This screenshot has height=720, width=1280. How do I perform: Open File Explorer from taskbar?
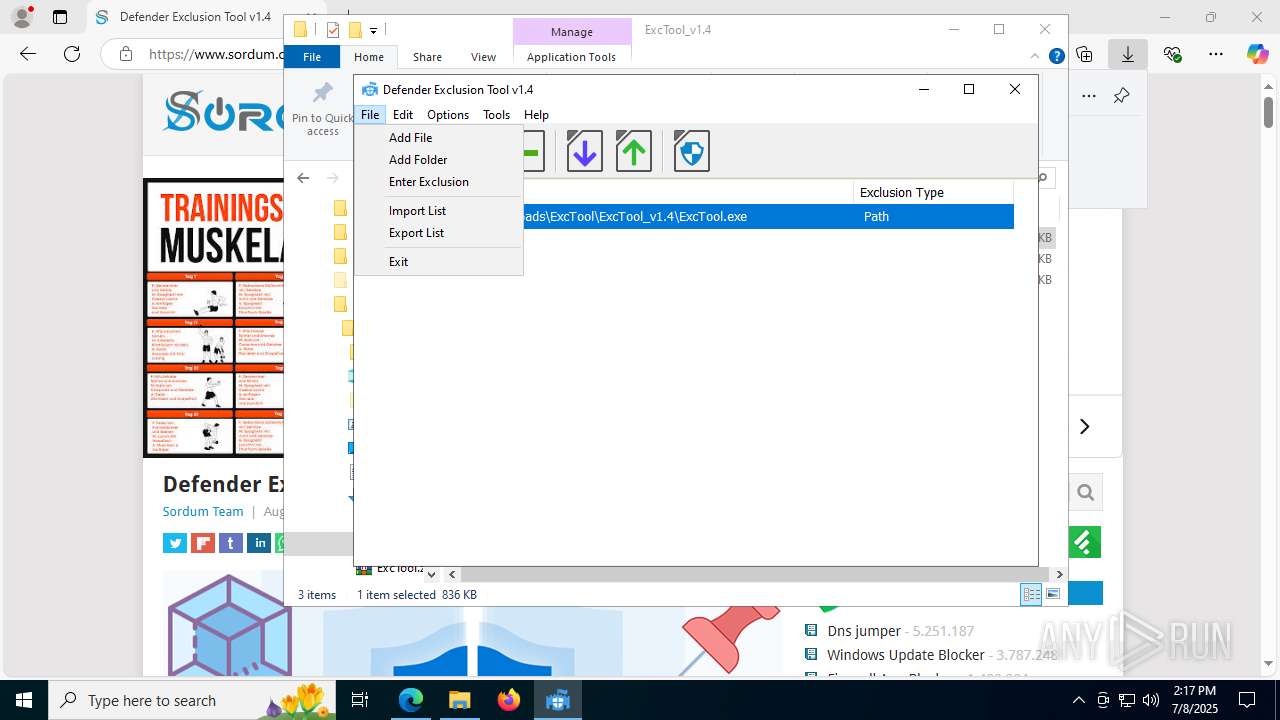pyautogui.click(x=459, y=700)
